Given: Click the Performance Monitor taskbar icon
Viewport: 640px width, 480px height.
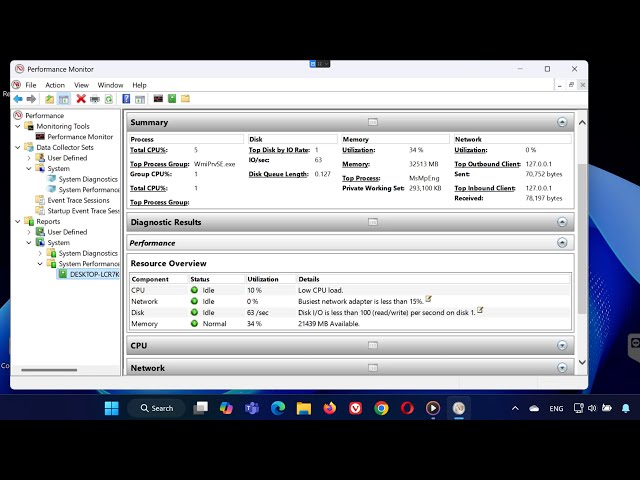Looking at the screenshot, I should (x=459, y=408).
